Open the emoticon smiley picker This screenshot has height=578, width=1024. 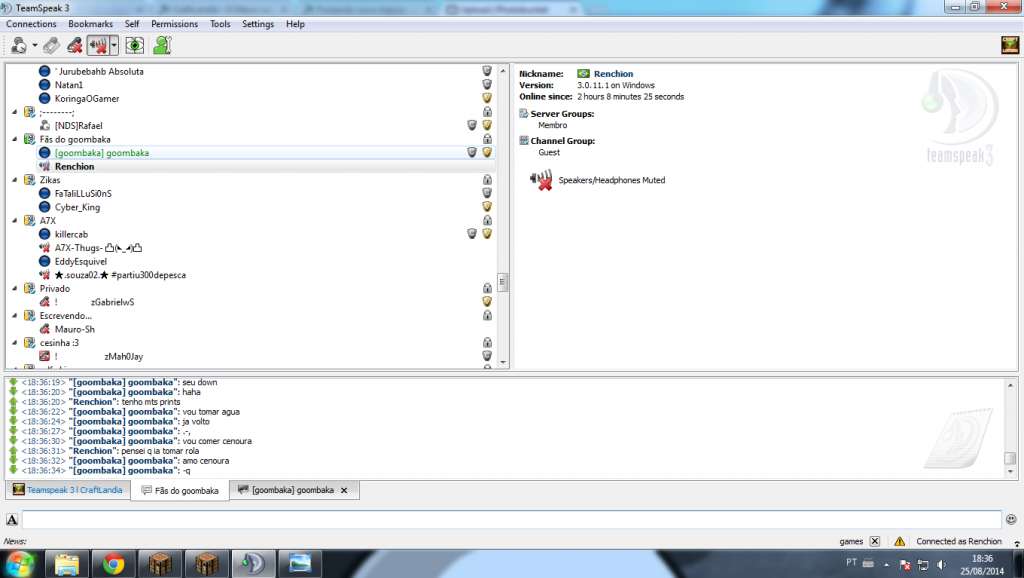1011,519
